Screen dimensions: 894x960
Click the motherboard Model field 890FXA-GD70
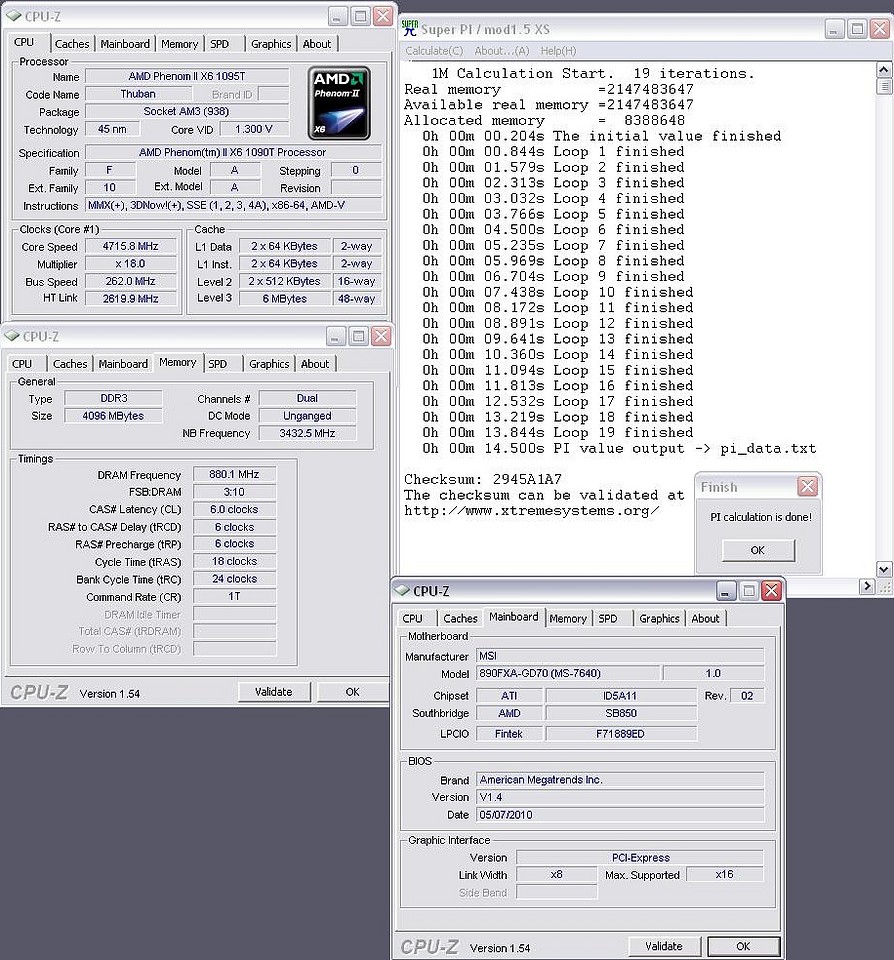[x=567, y=673]
